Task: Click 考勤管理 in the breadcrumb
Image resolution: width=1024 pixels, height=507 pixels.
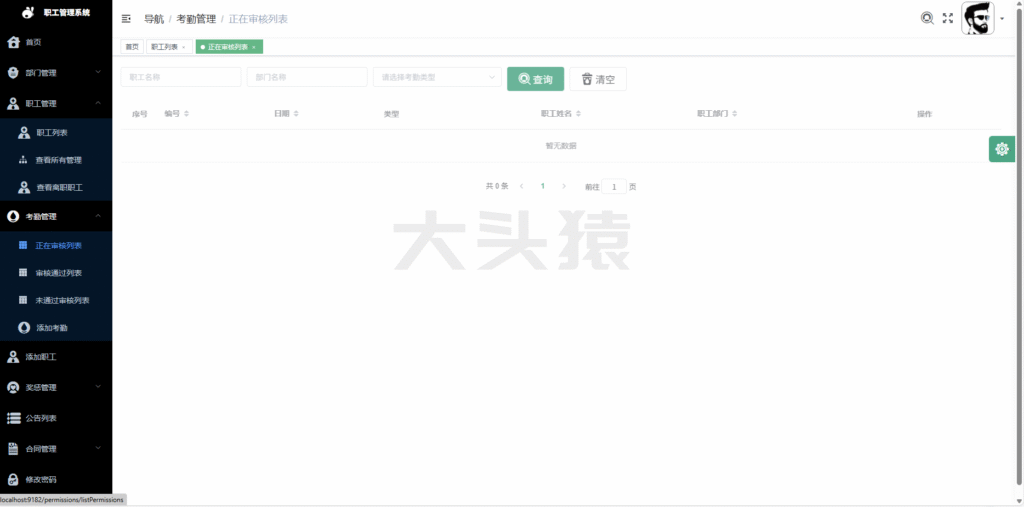Action: pyautogui.click(x=196, y=19)
